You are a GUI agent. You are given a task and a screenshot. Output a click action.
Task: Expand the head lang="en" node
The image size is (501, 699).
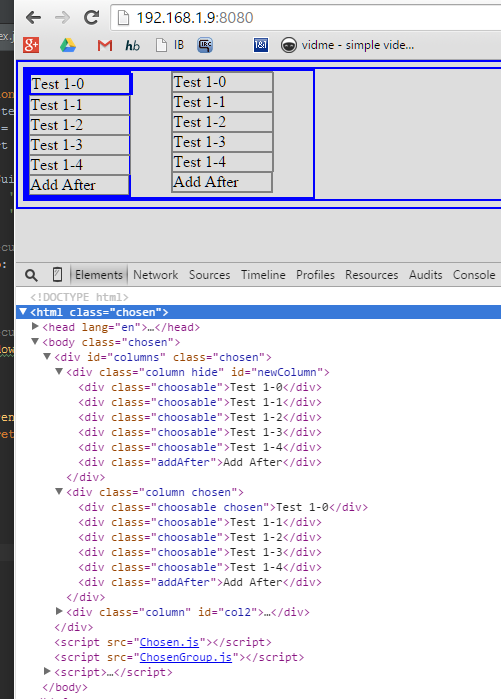pos(35,326)
